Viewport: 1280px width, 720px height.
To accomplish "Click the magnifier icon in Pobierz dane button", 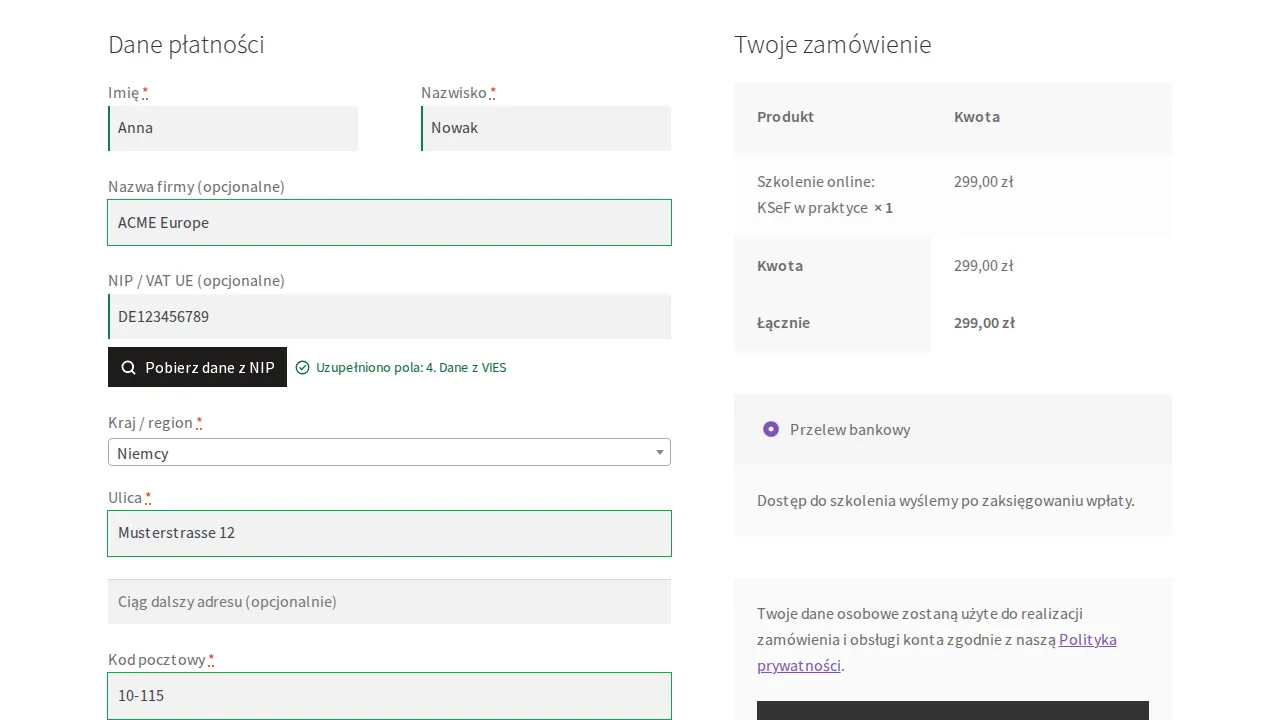I will [x=128, y=367].
